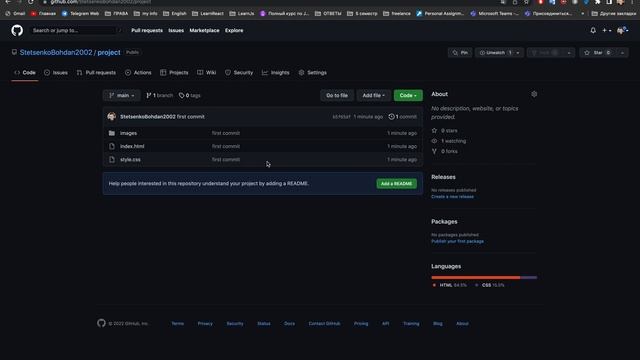Expand the Fork dropdown arrow
This screenshot has height=360, width=640.
569,53
